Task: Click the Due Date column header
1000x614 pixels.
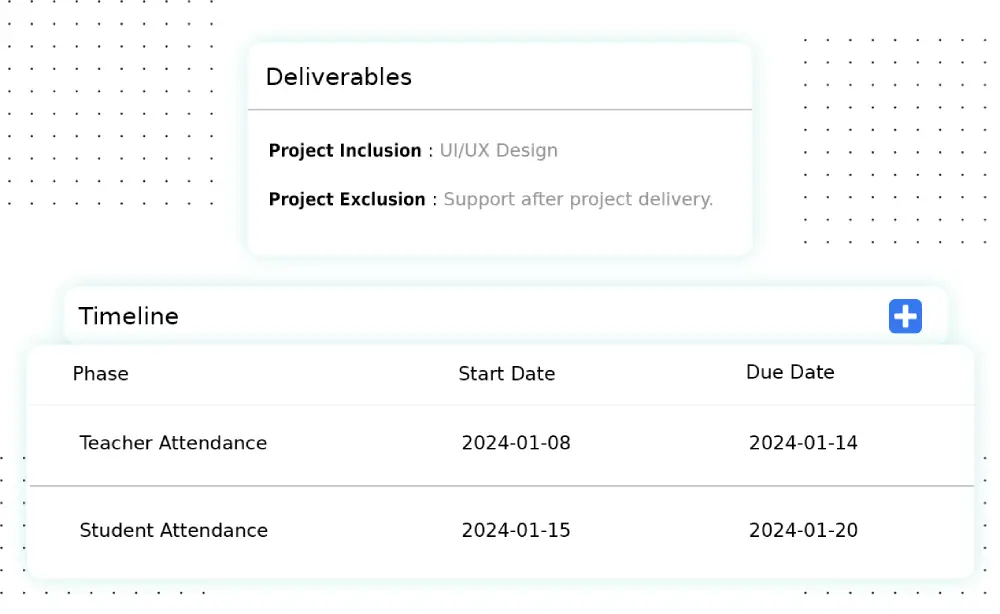Action: click(790, 372)
